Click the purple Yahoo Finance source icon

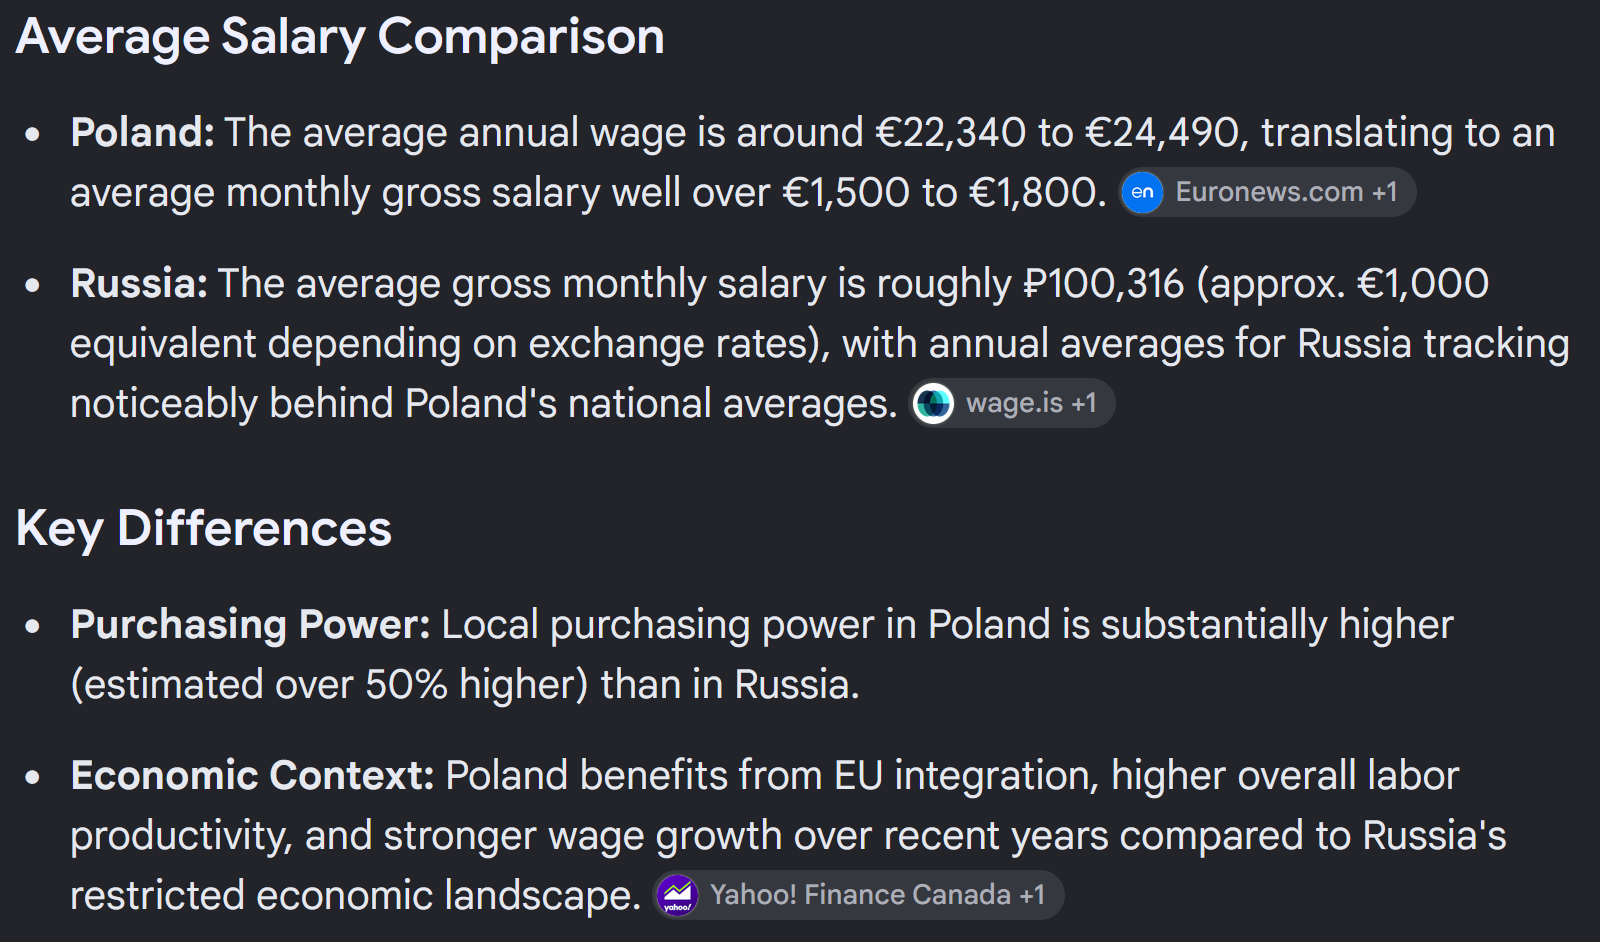(678, 895)
